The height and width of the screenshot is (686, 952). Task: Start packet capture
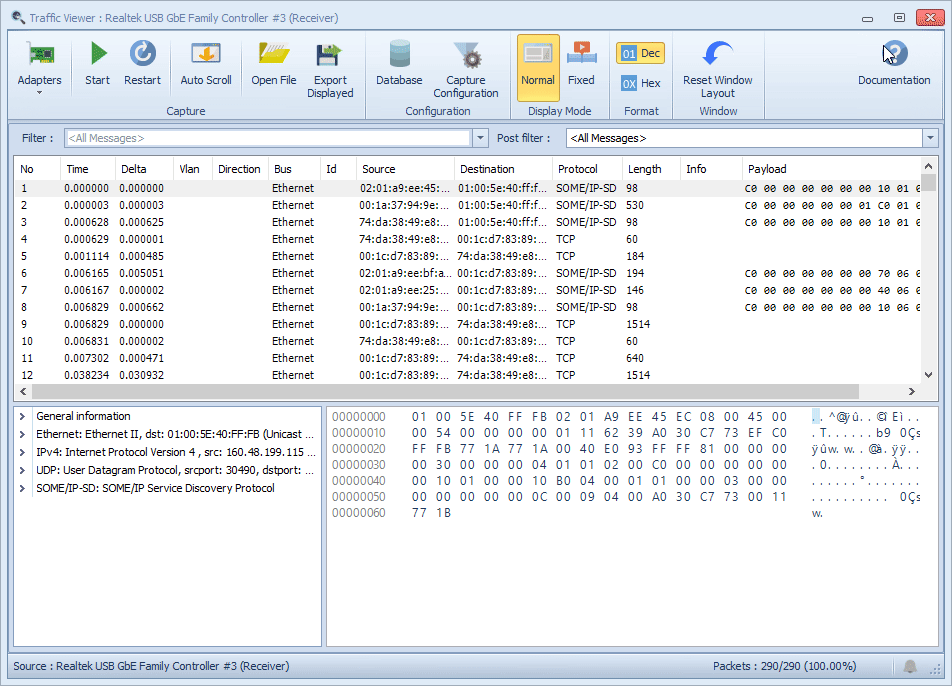pyautogui.click(x=97, y=64)
